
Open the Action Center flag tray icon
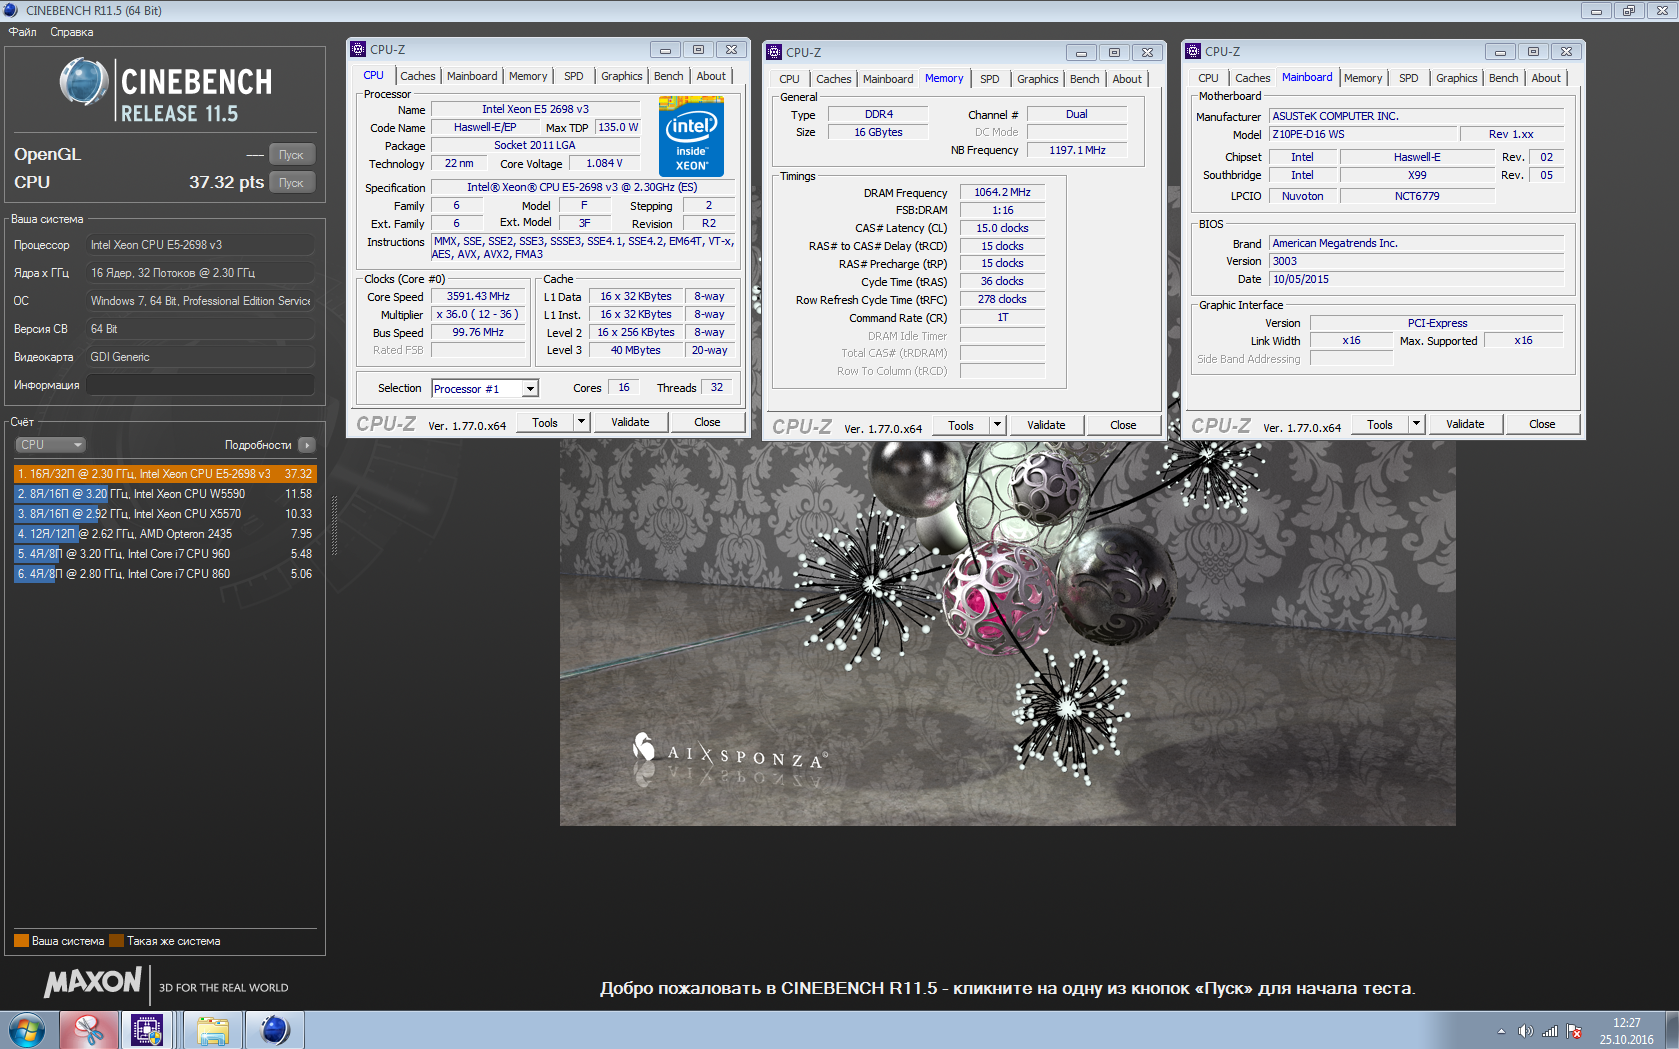1574,1031
